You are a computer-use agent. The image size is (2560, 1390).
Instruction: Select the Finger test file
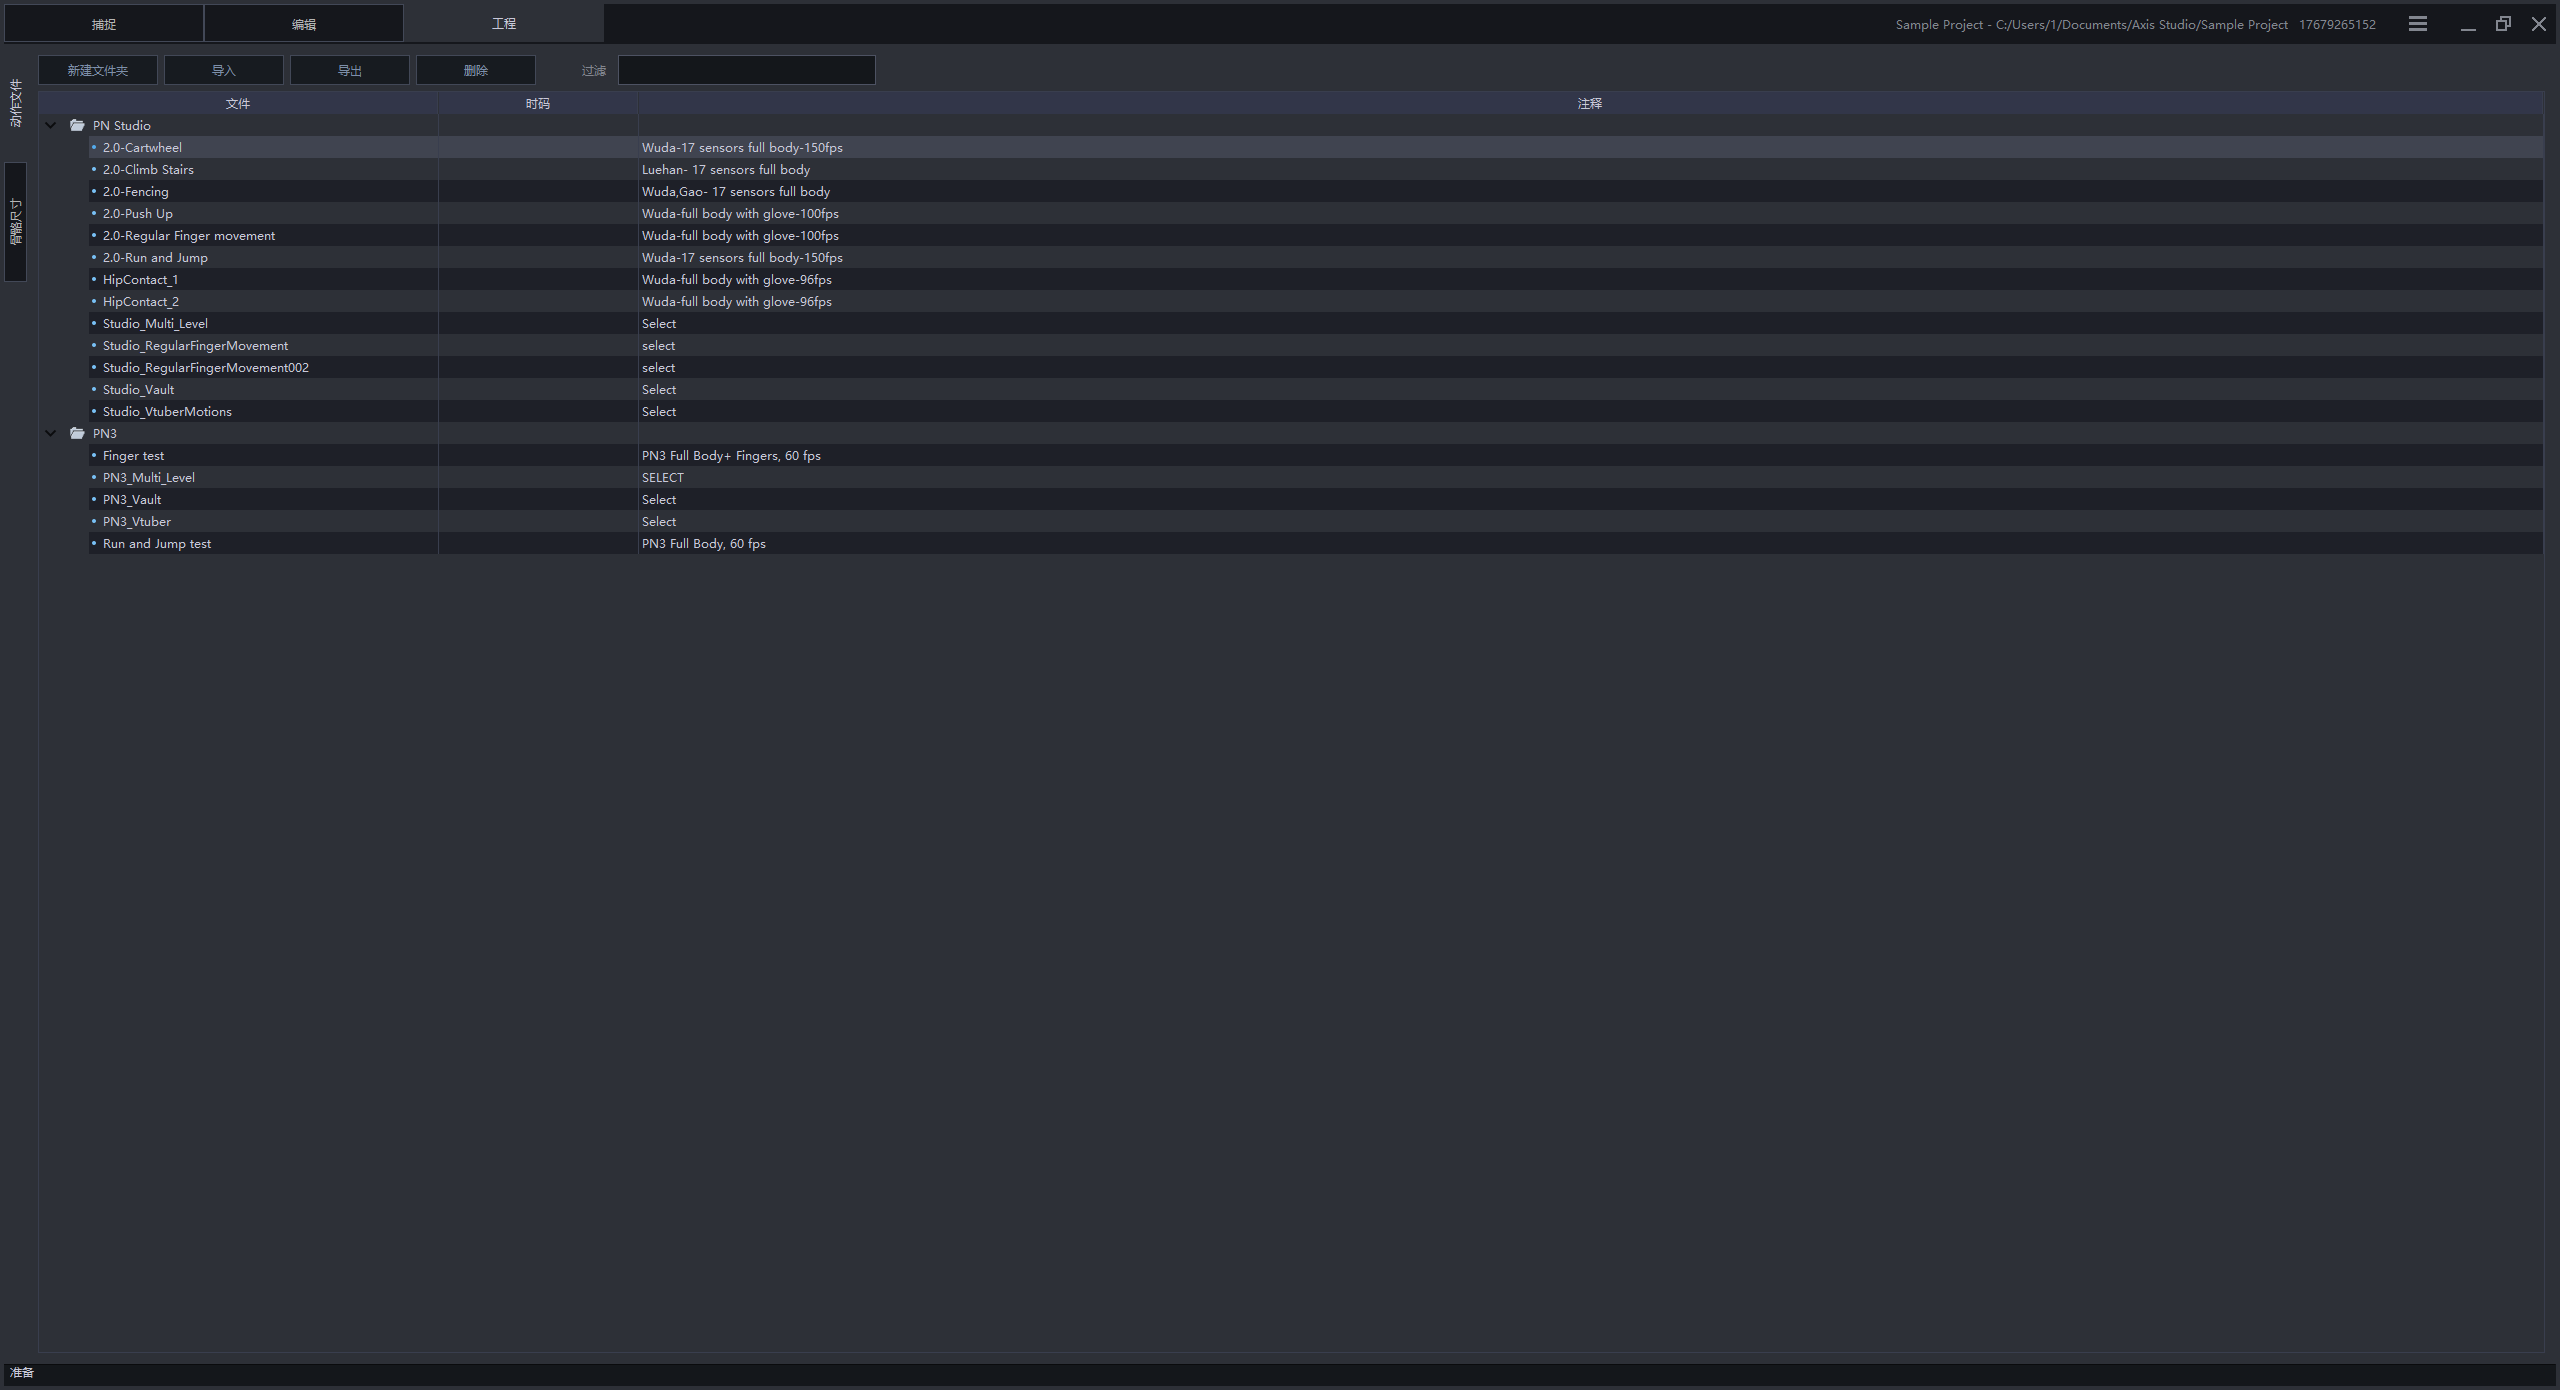tap(133, 455)
